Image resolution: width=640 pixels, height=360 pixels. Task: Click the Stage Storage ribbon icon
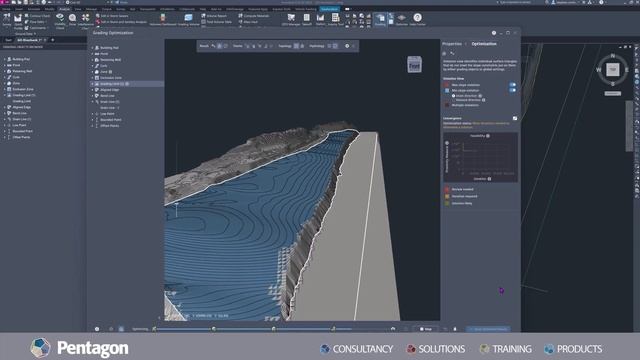pos(72,19)
